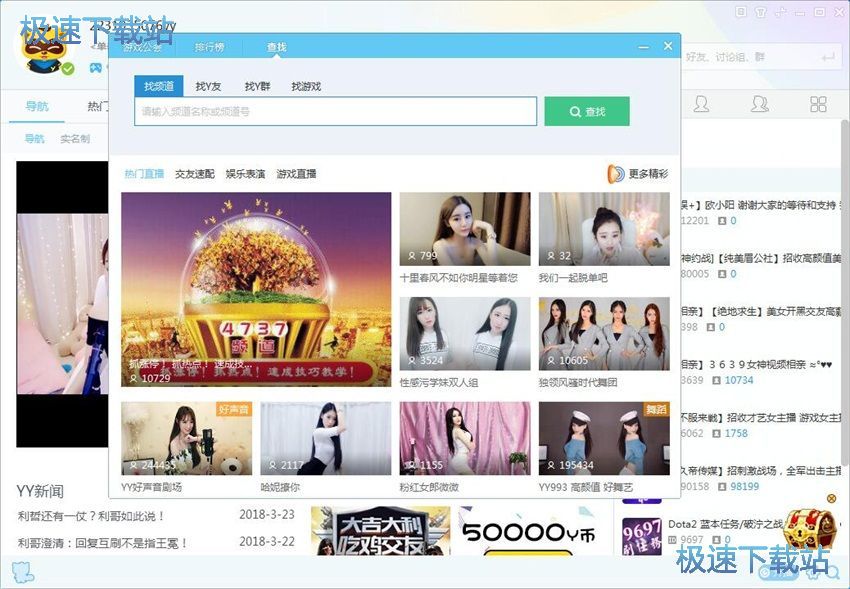Click the 更多精彩 play logo icon

(616, 174)
